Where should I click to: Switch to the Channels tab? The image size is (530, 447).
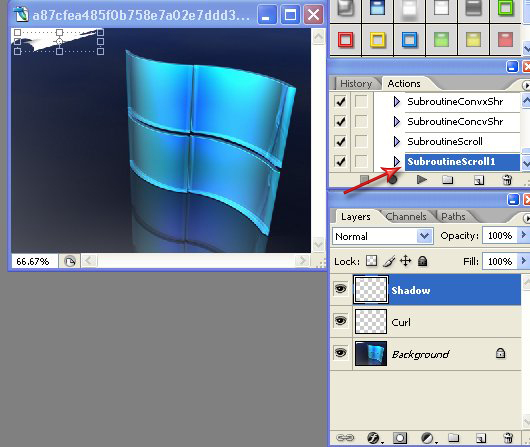[x=406, y=216]
